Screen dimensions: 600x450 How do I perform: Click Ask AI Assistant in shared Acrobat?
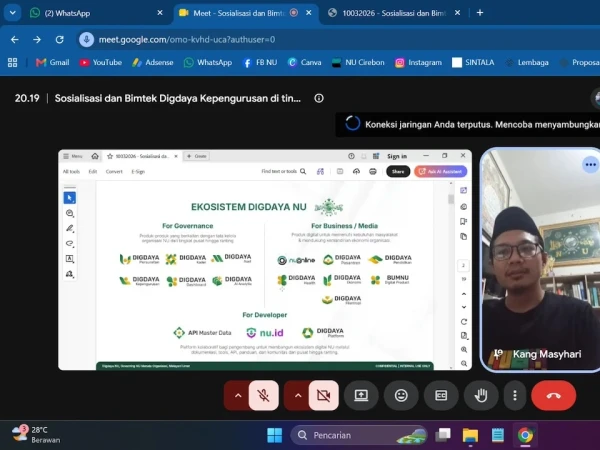[440, 171]
